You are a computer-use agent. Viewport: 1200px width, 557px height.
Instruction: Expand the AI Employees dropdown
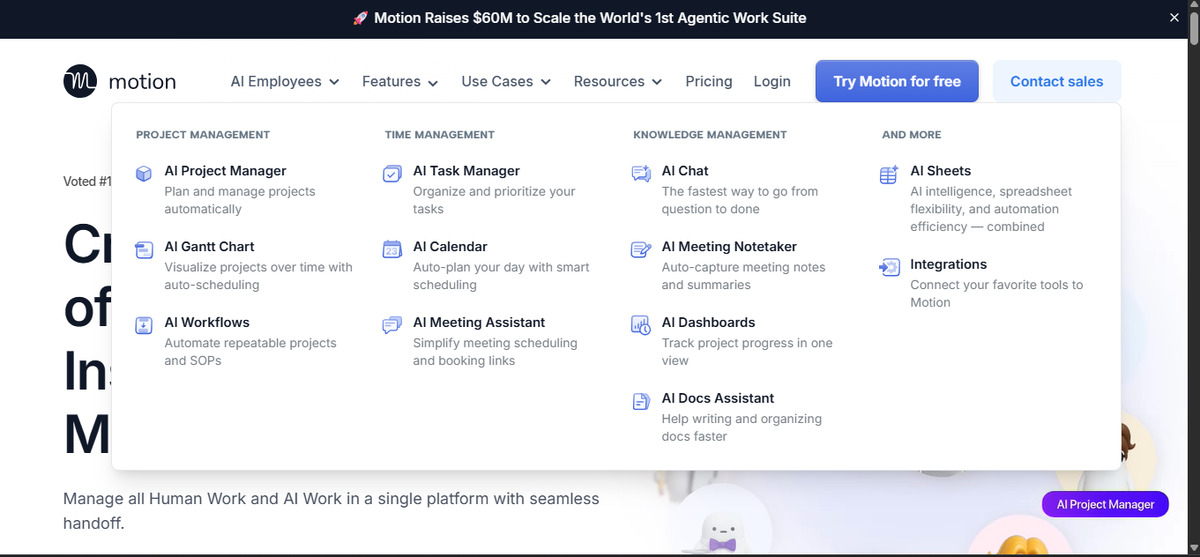(285, 82)
